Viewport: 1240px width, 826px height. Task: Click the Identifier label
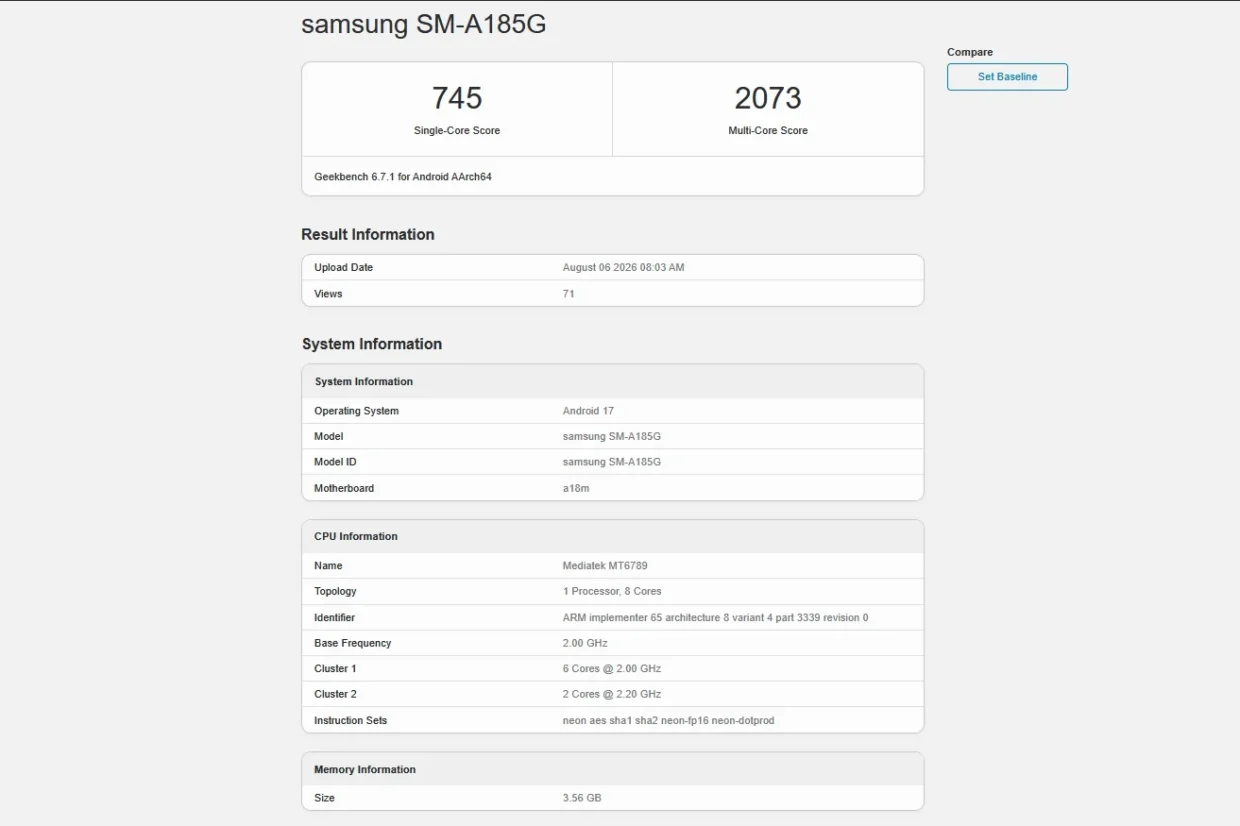click(334, 618)
